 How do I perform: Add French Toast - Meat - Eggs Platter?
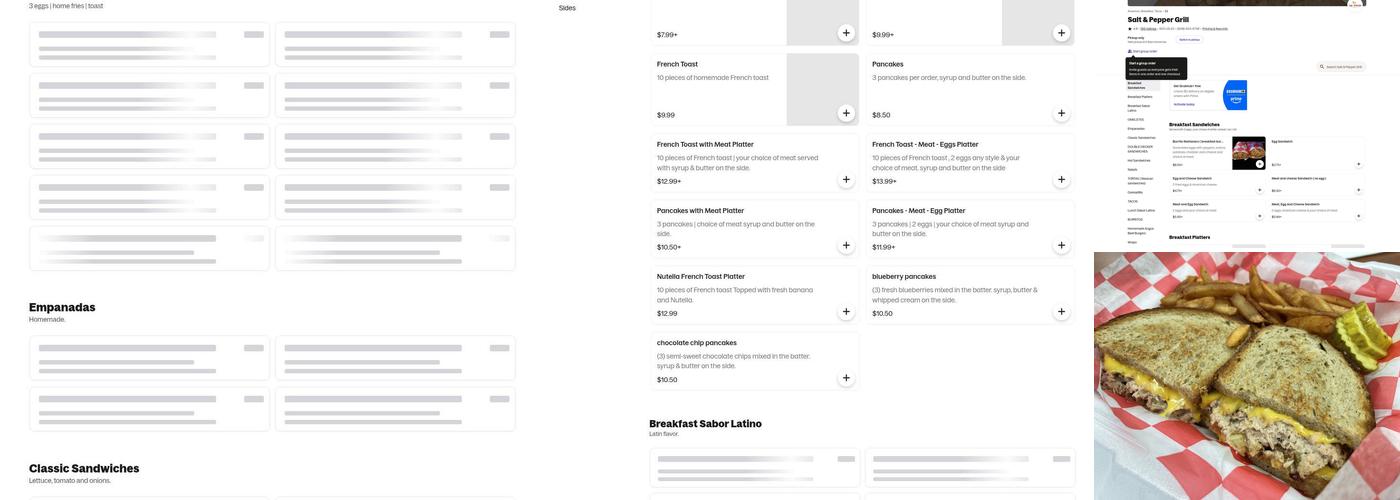(1061, 180)
